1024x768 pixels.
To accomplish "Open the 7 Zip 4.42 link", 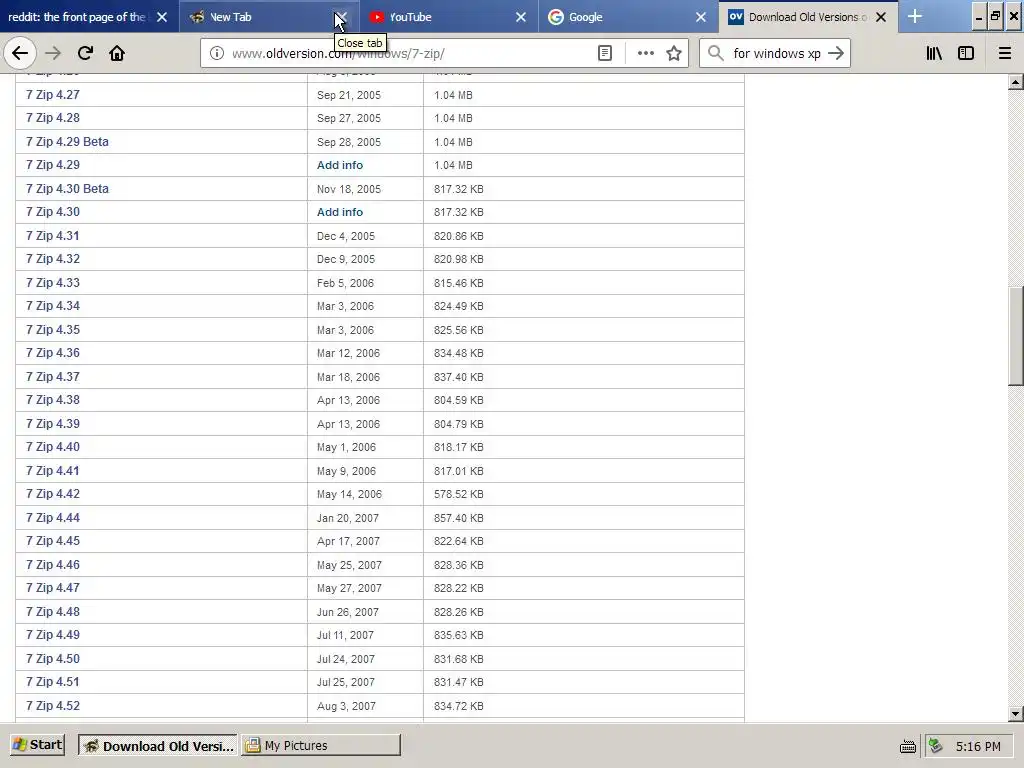I will pos(53,494).
